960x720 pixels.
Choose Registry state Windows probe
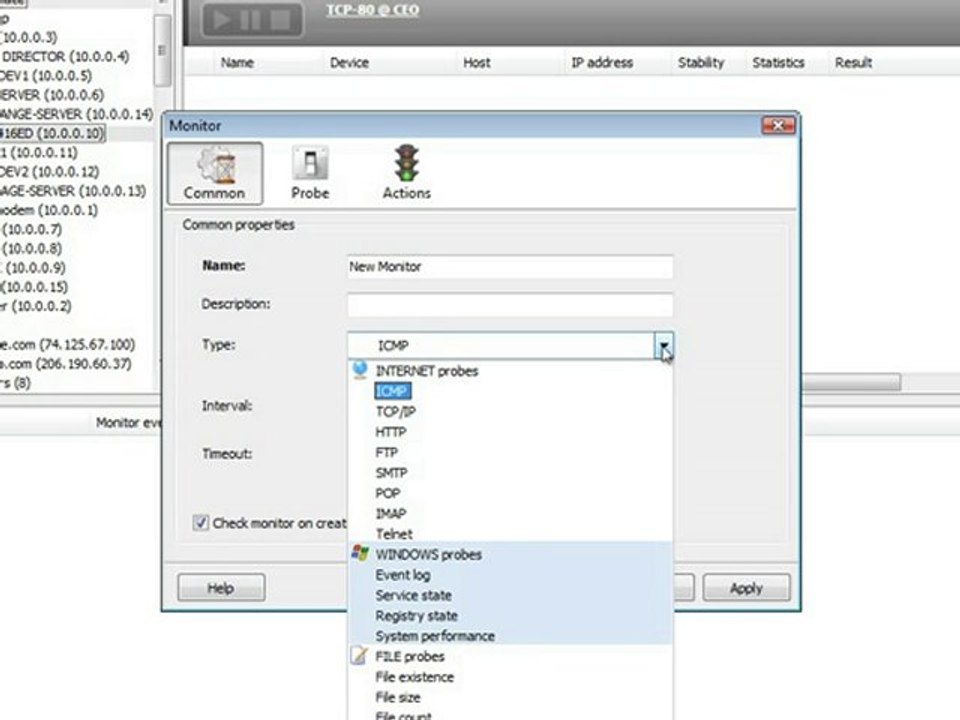pos(416,615)
